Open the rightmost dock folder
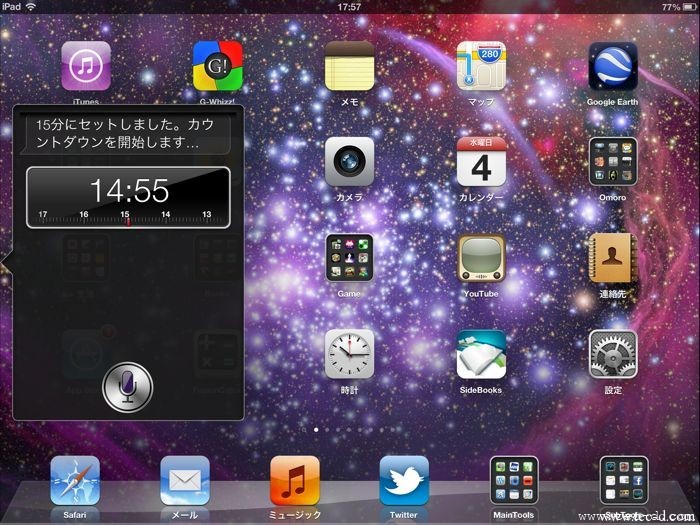The width and height of the screenshot is (700, 525). pyautogui.click(x=624, y=480)
